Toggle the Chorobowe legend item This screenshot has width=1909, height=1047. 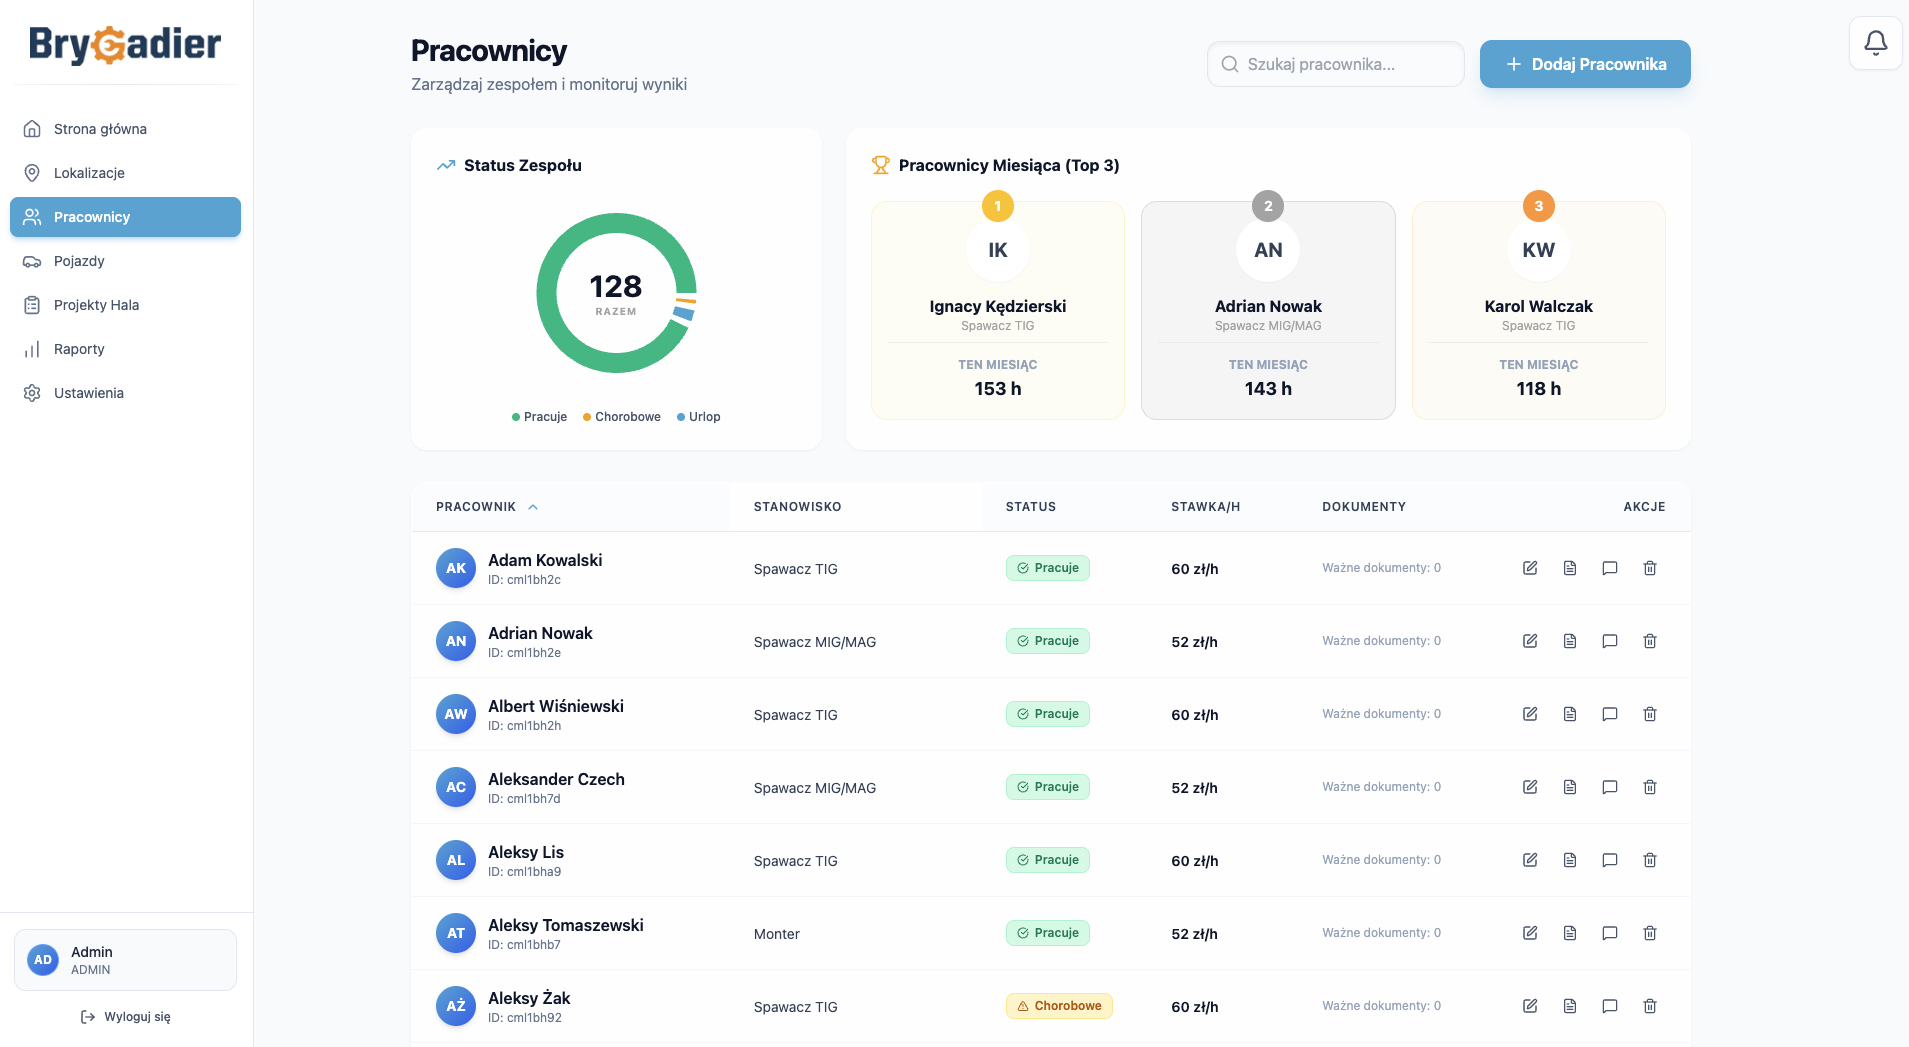click(x=621, y=417)
